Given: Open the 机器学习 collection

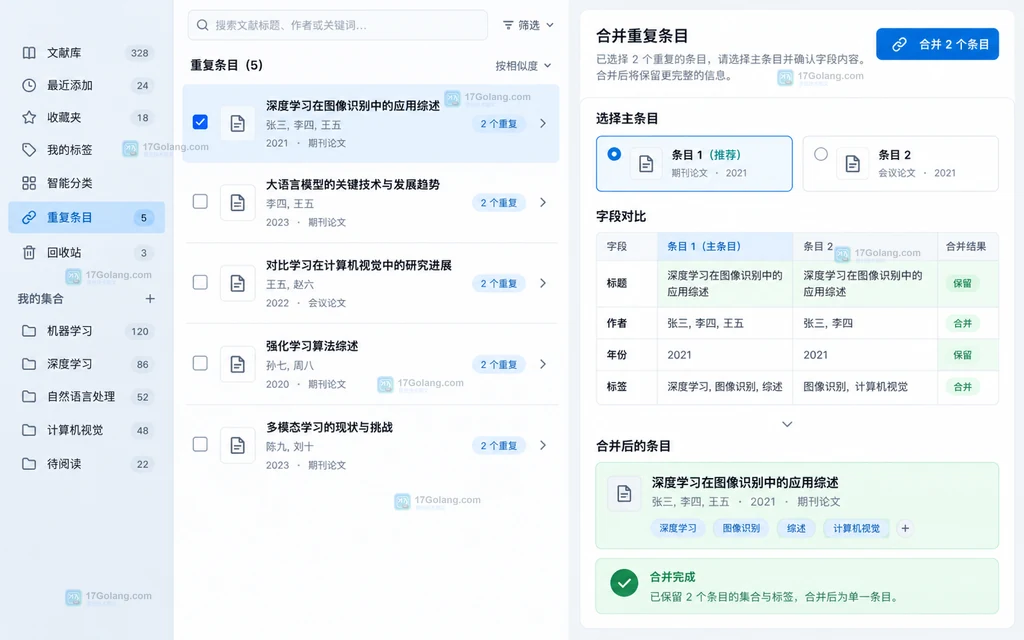Looking at the screenshot, I should 87,331.
